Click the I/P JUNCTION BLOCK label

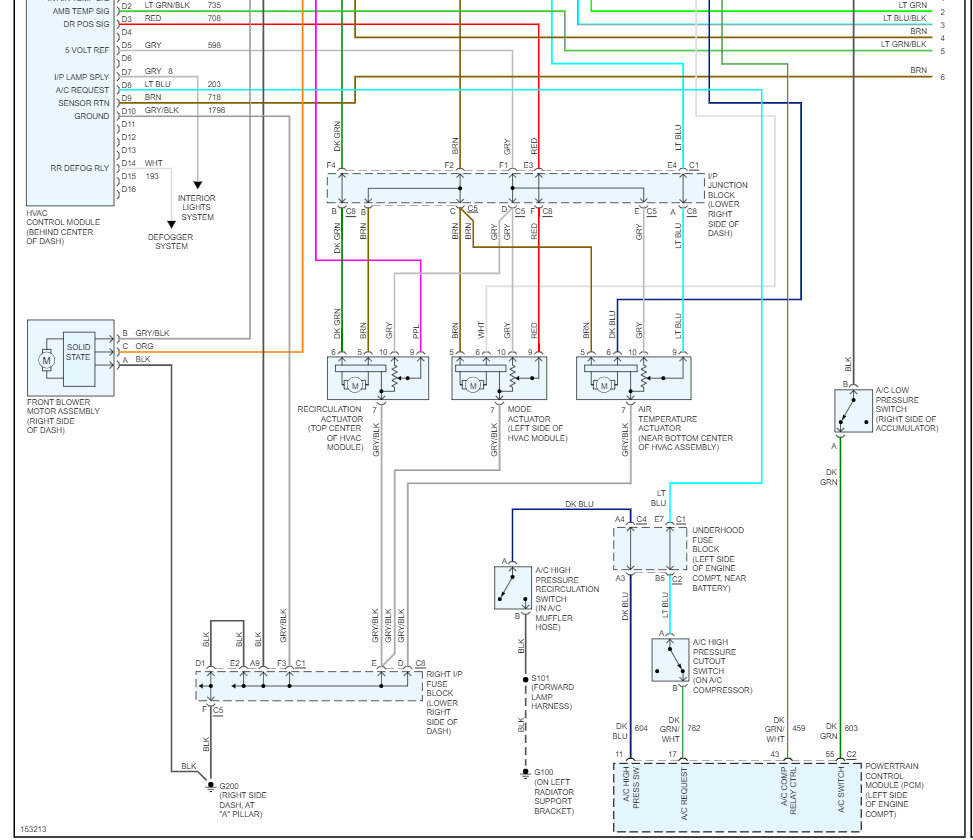727,205
